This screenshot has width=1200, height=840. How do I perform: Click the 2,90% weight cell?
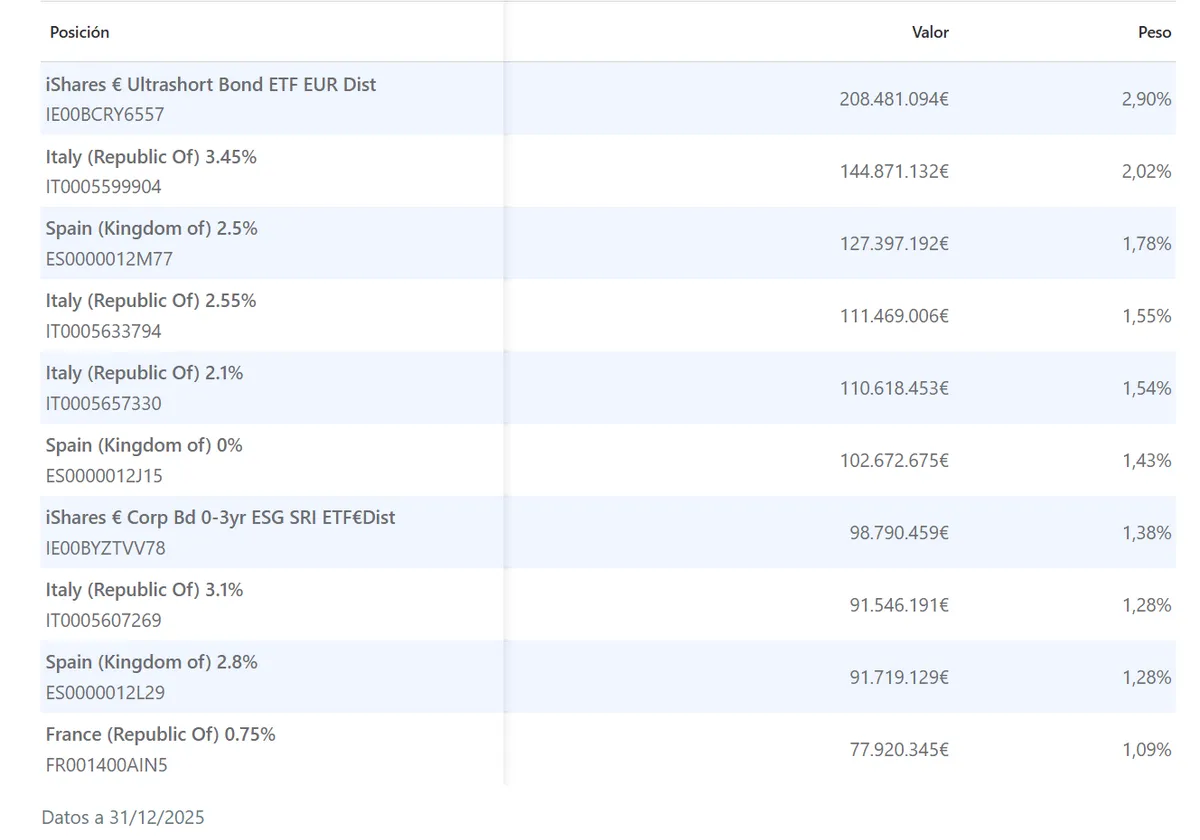click(1146, 100)
